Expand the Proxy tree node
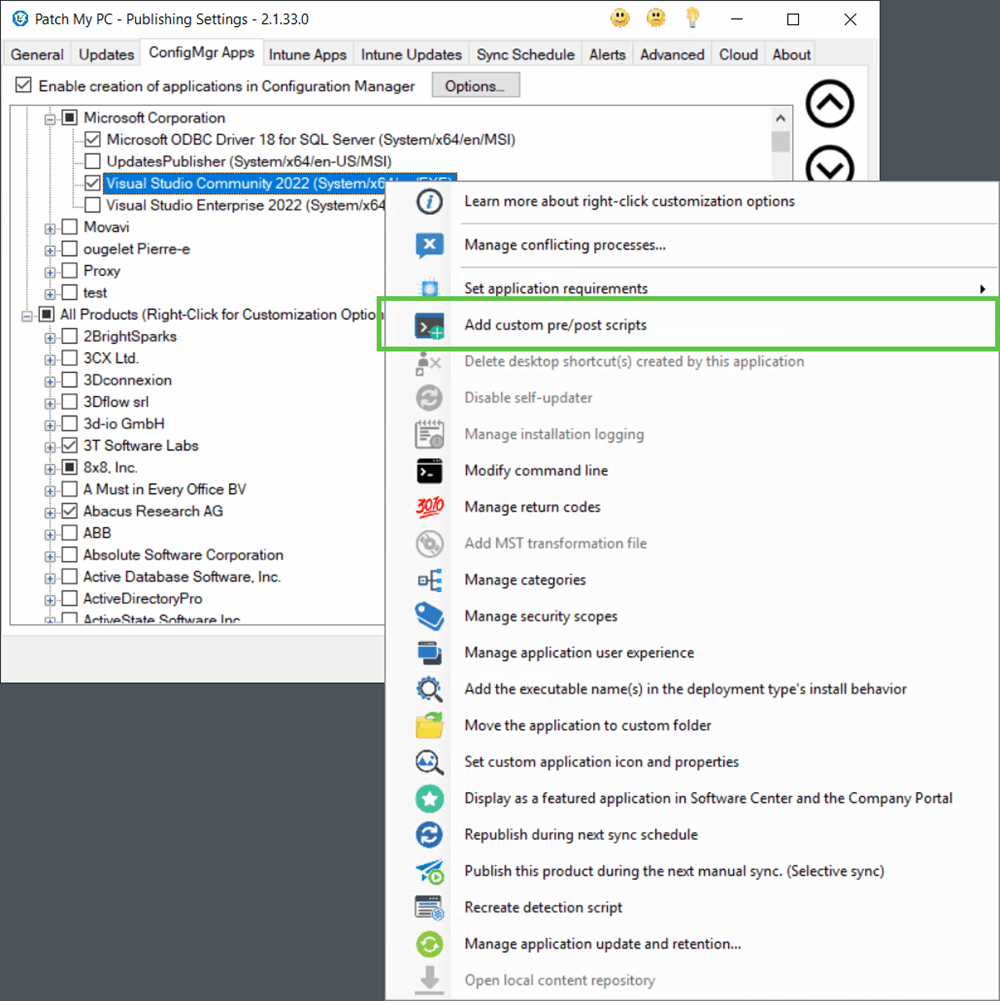1000x1001 pixels. 50,272
